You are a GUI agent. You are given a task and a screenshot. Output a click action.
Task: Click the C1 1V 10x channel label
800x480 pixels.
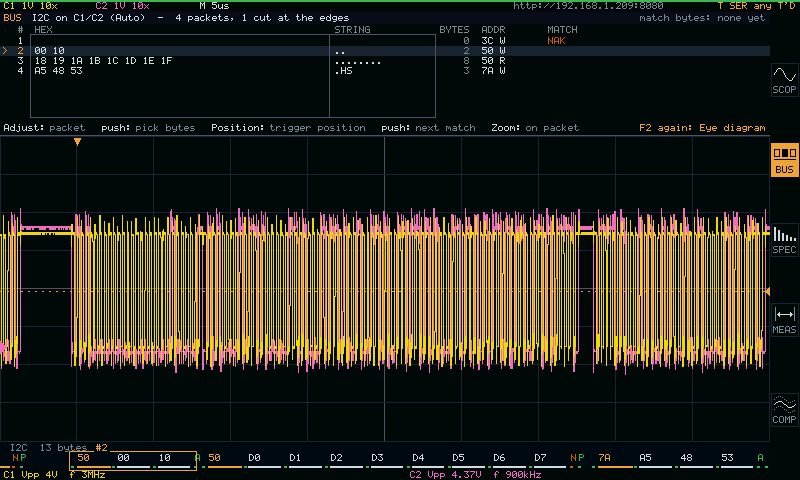click(31, 6)
